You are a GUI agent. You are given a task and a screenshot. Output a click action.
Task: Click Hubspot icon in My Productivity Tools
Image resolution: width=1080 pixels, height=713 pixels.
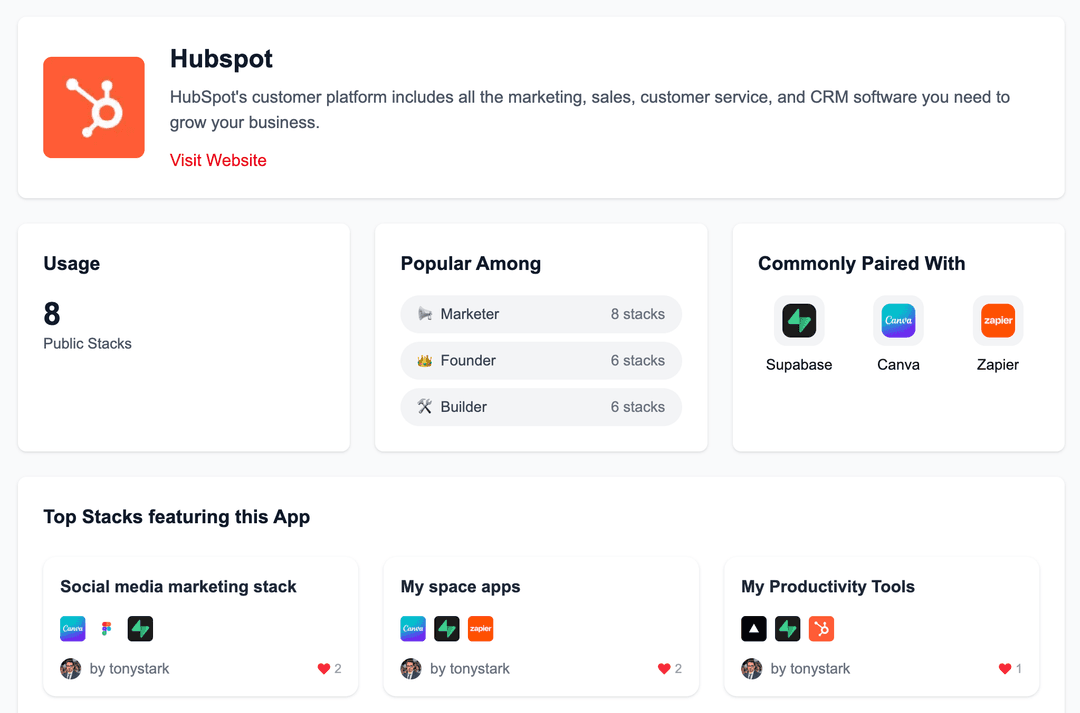(x=822, y=629)
